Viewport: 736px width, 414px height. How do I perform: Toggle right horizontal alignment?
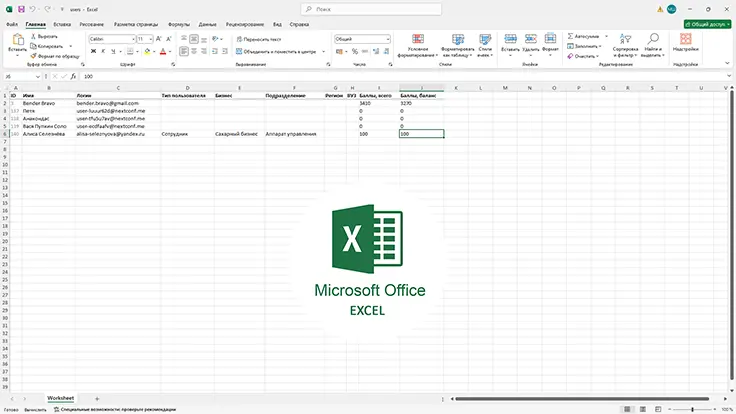pos(204,51)
